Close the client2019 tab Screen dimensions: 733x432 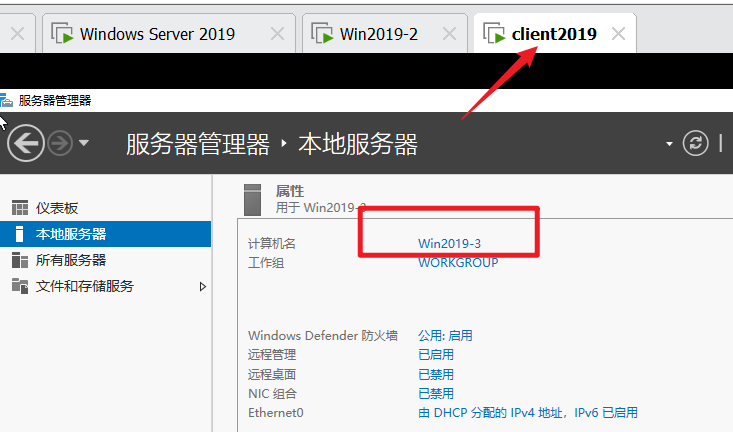click(x=618, y=34)
